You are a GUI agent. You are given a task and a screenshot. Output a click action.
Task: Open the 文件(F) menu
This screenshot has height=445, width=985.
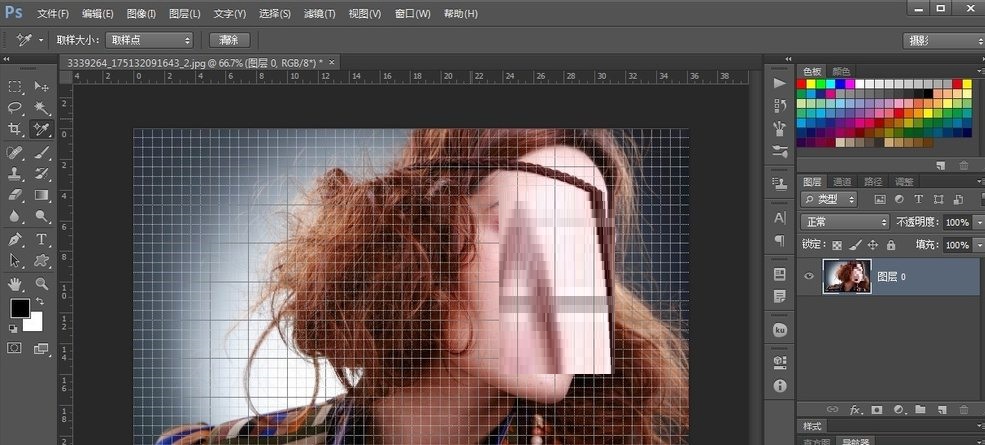pyautogui.click(x=53, y=13)
